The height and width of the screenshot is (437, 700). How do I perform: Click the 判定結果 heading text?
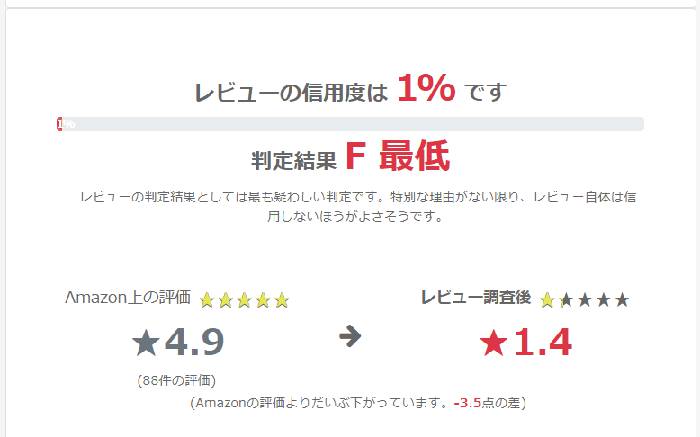tap(294, 160)
